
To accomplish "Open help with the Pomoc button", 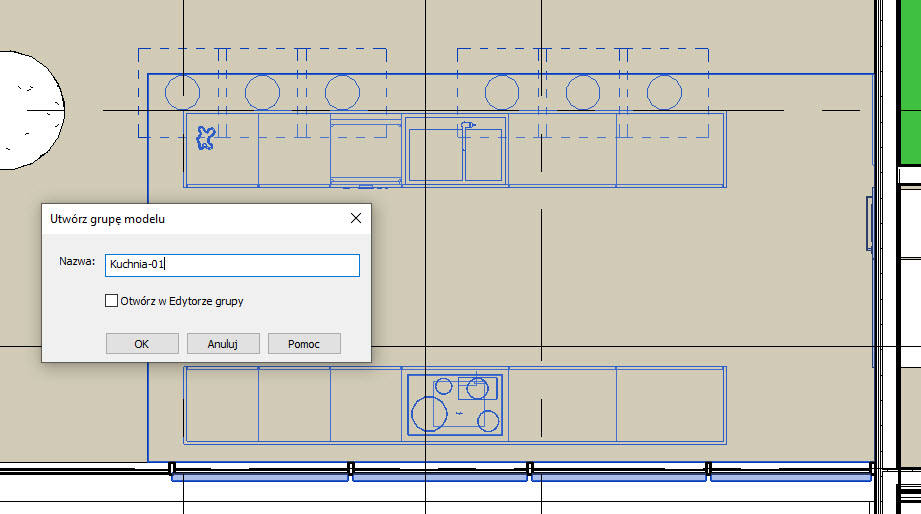I will (304, 343).
